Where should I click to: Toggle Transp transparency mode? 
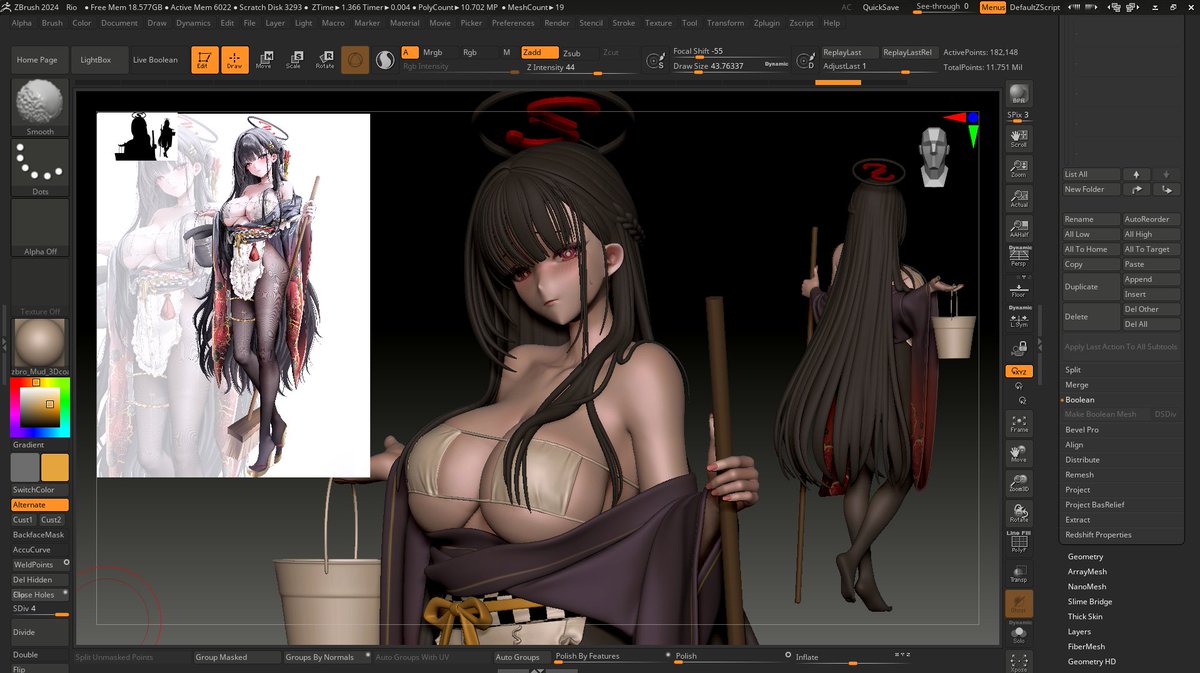pyautogui.click(x=1019, y=573)
